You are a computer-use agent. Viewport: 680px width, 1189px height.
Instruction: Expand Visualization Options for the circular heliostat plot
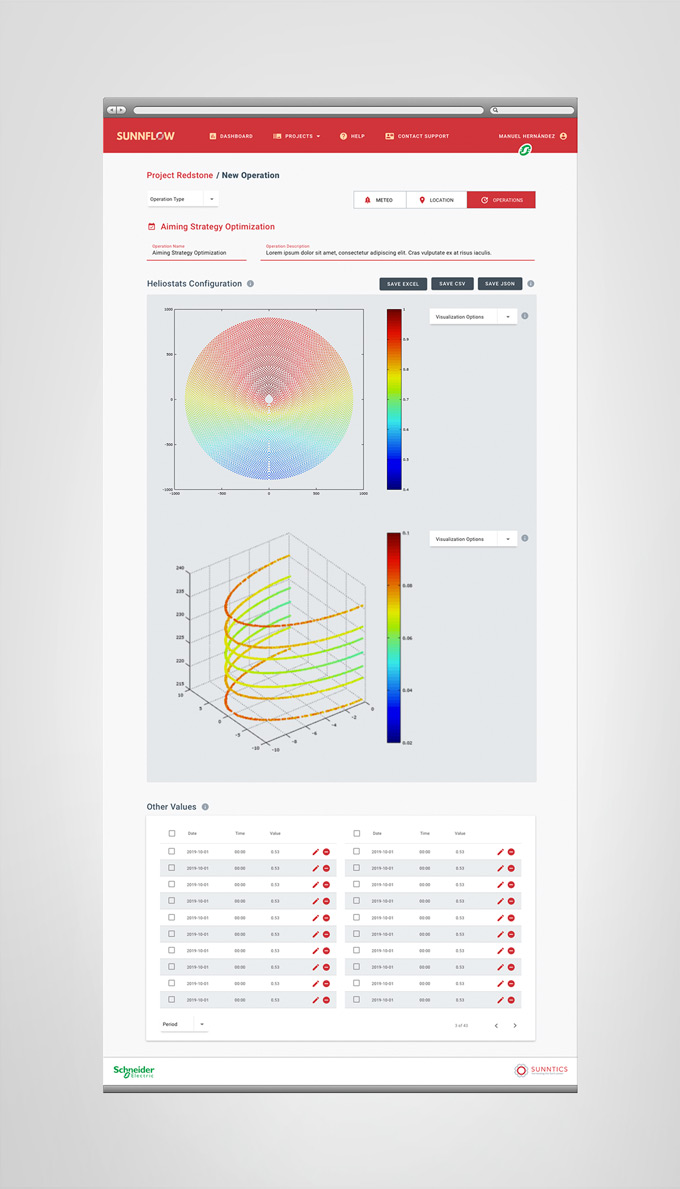point(473,317)
